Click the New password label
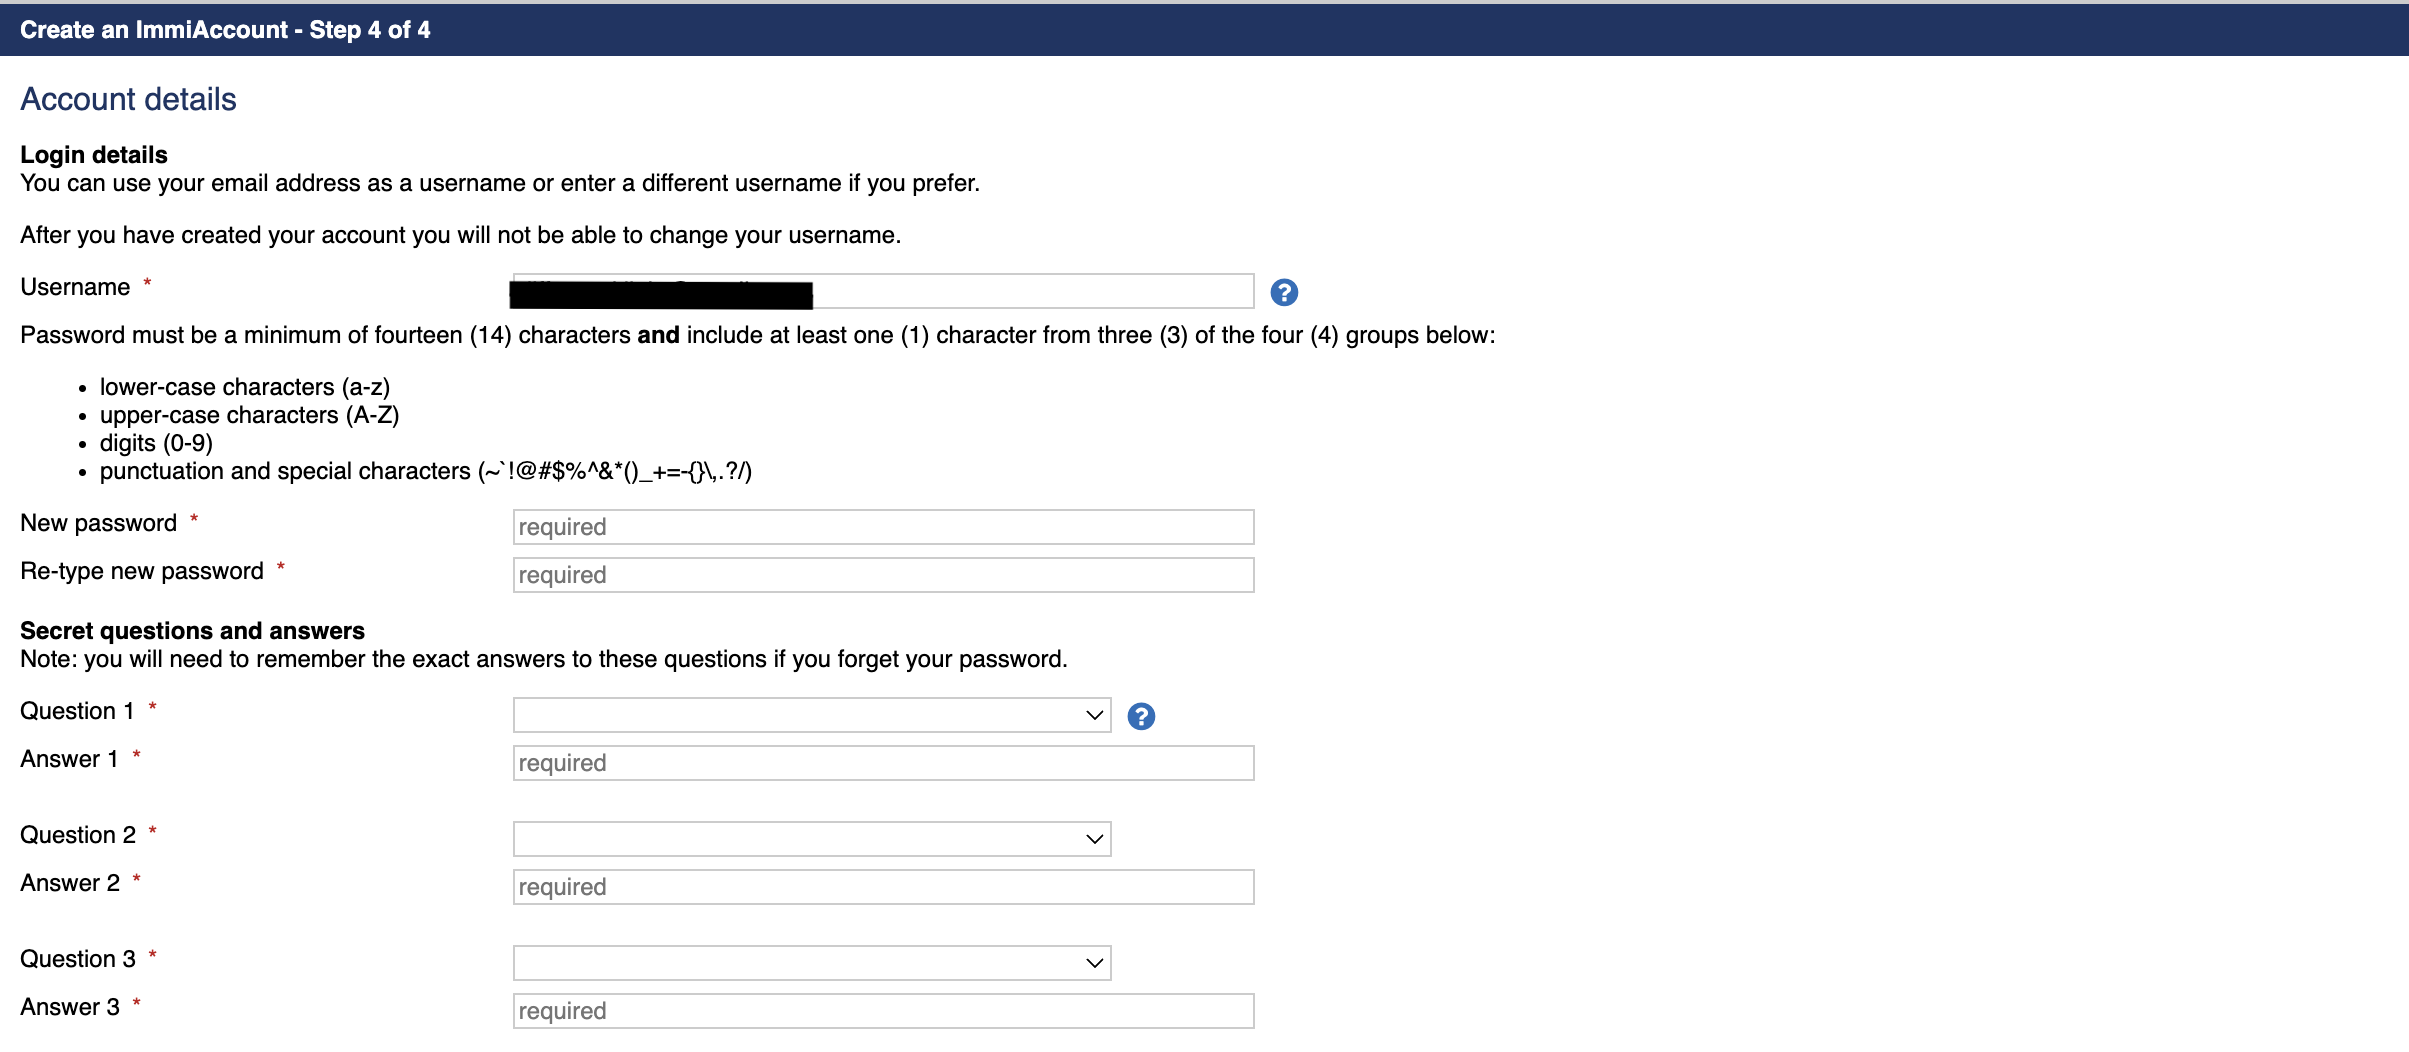The image size is (2409, 1052). click(x=98, y=523)
